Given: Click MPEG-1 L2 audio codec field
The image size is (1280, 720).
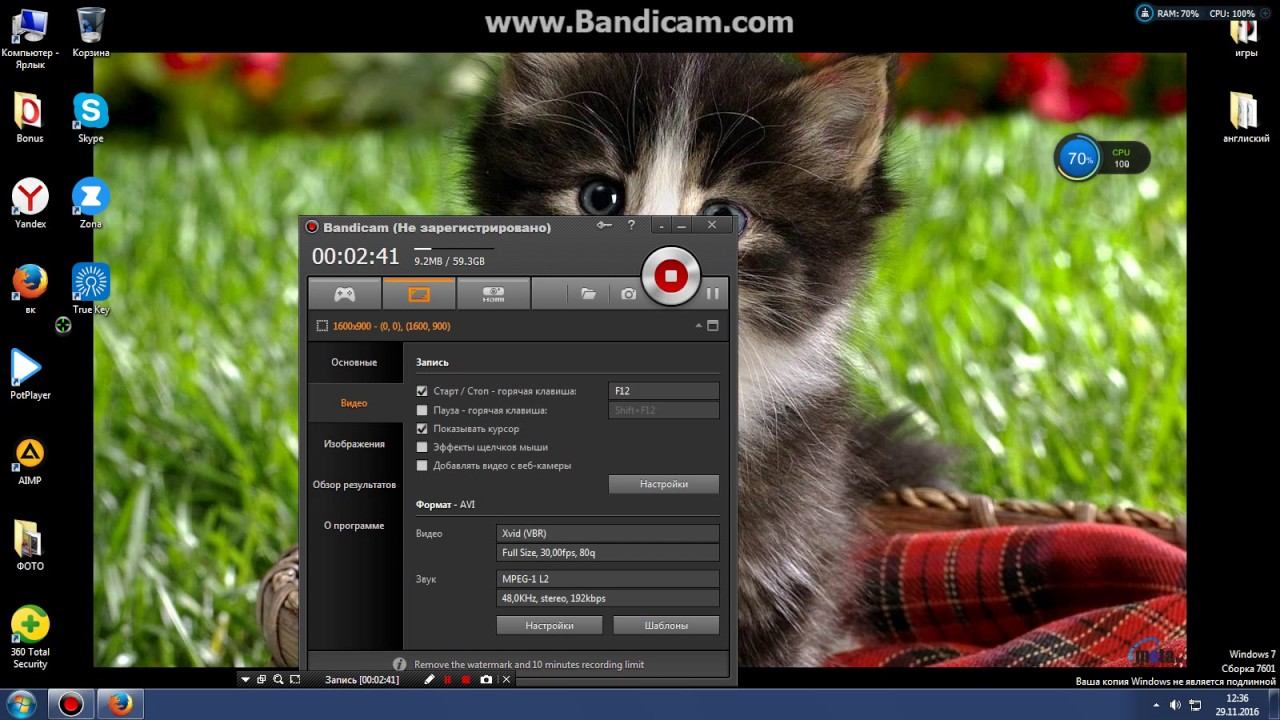Looking at the screenshot, I should pos(608,579).
